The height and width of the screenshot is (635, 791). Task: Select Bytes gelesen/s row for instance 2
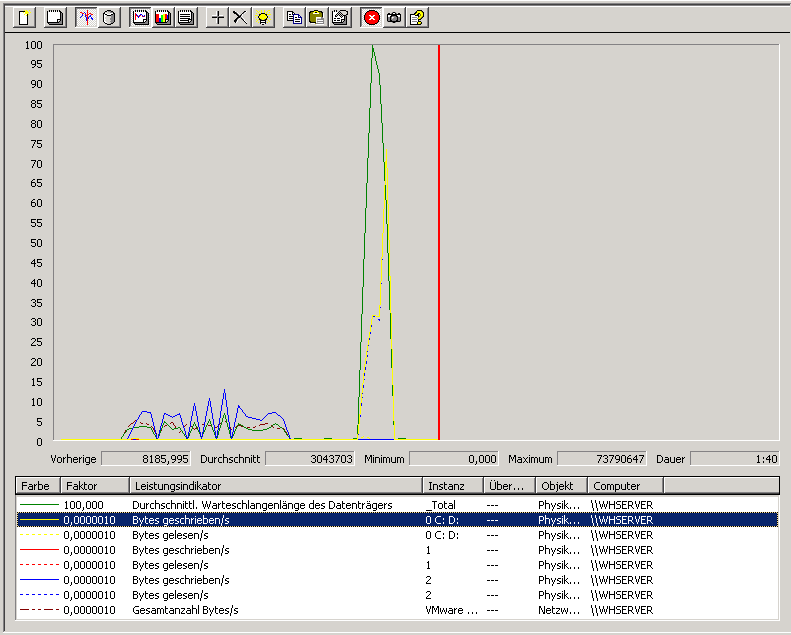[x=398, y=595]
